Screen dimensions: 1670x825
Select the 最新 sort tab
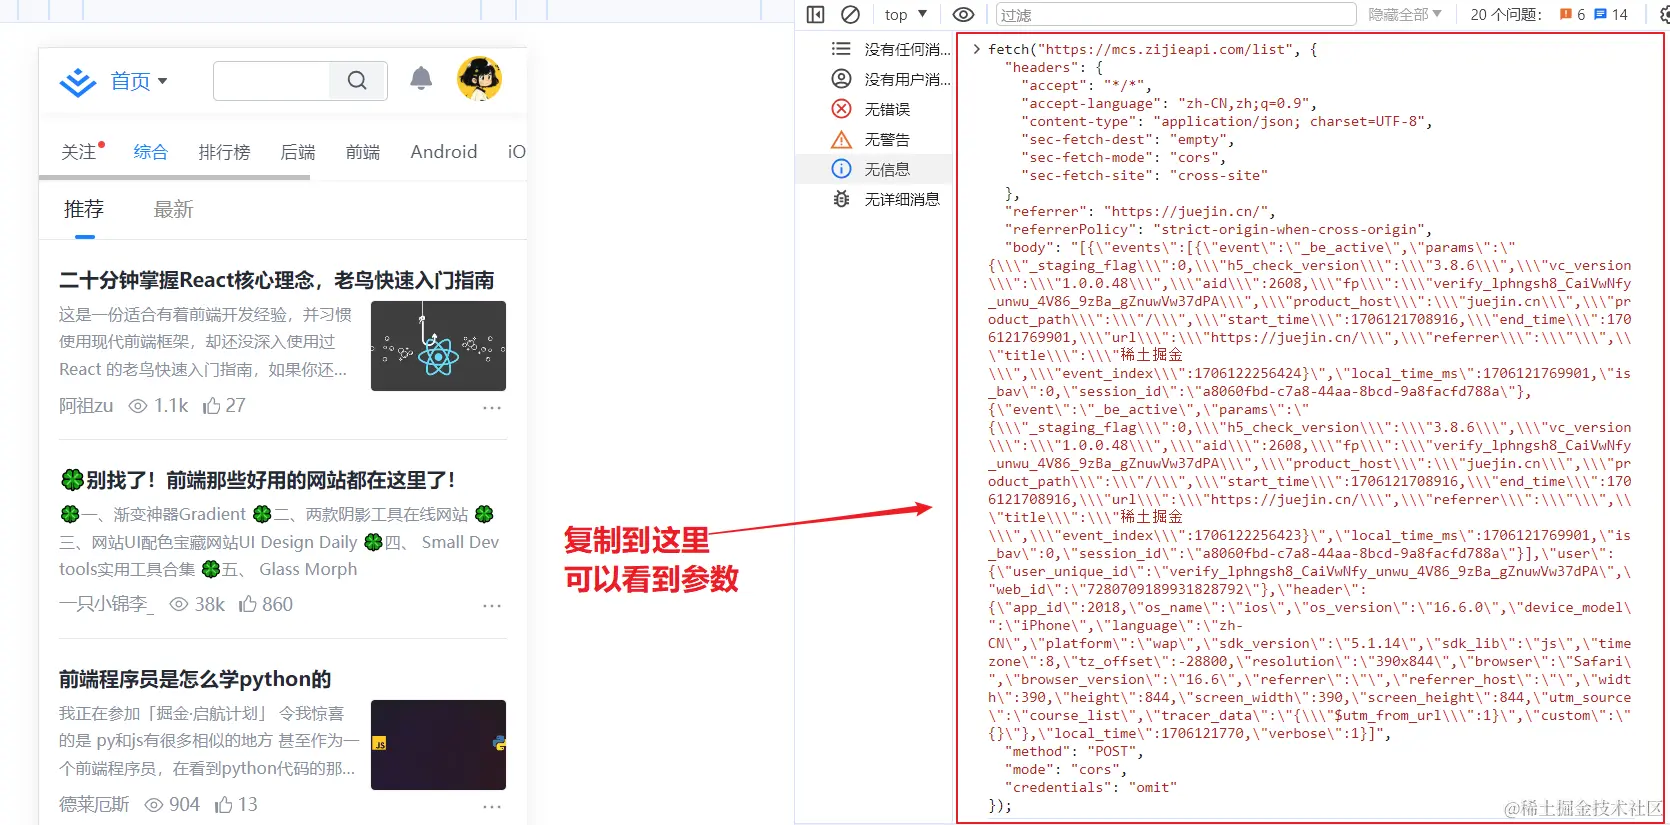click(x=173, y=209)
